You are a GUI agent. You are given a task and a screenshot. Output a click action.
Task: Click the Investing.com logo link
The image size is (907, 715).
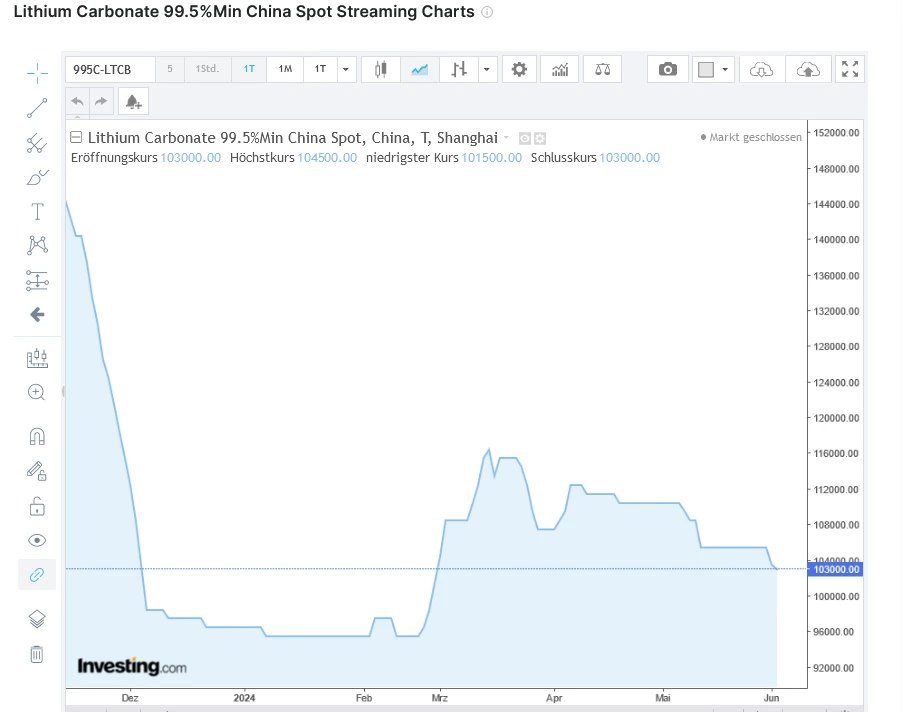pos(132,666)
